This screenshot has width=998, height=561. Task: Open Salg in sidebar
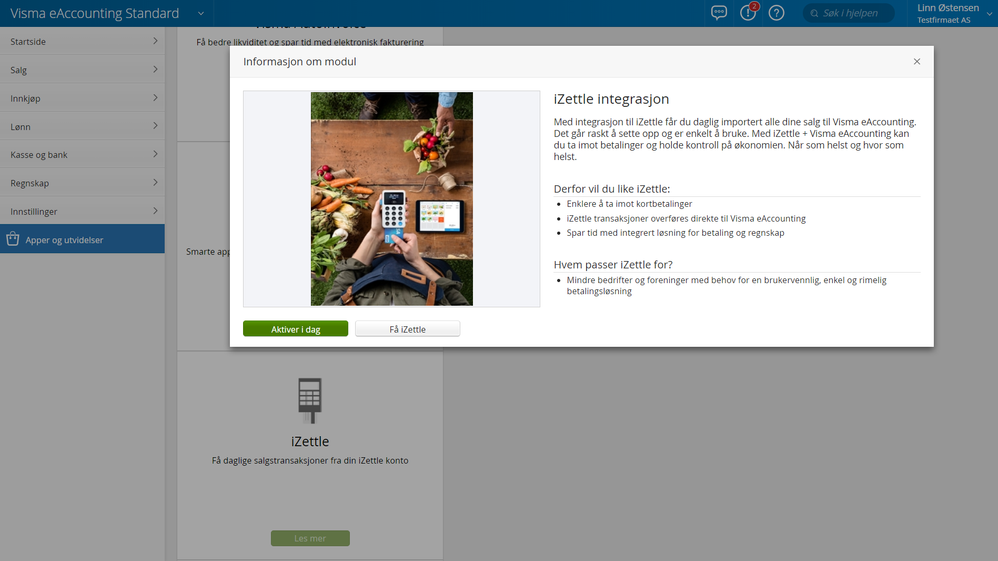pyautogui.click(x=82, y=69)
